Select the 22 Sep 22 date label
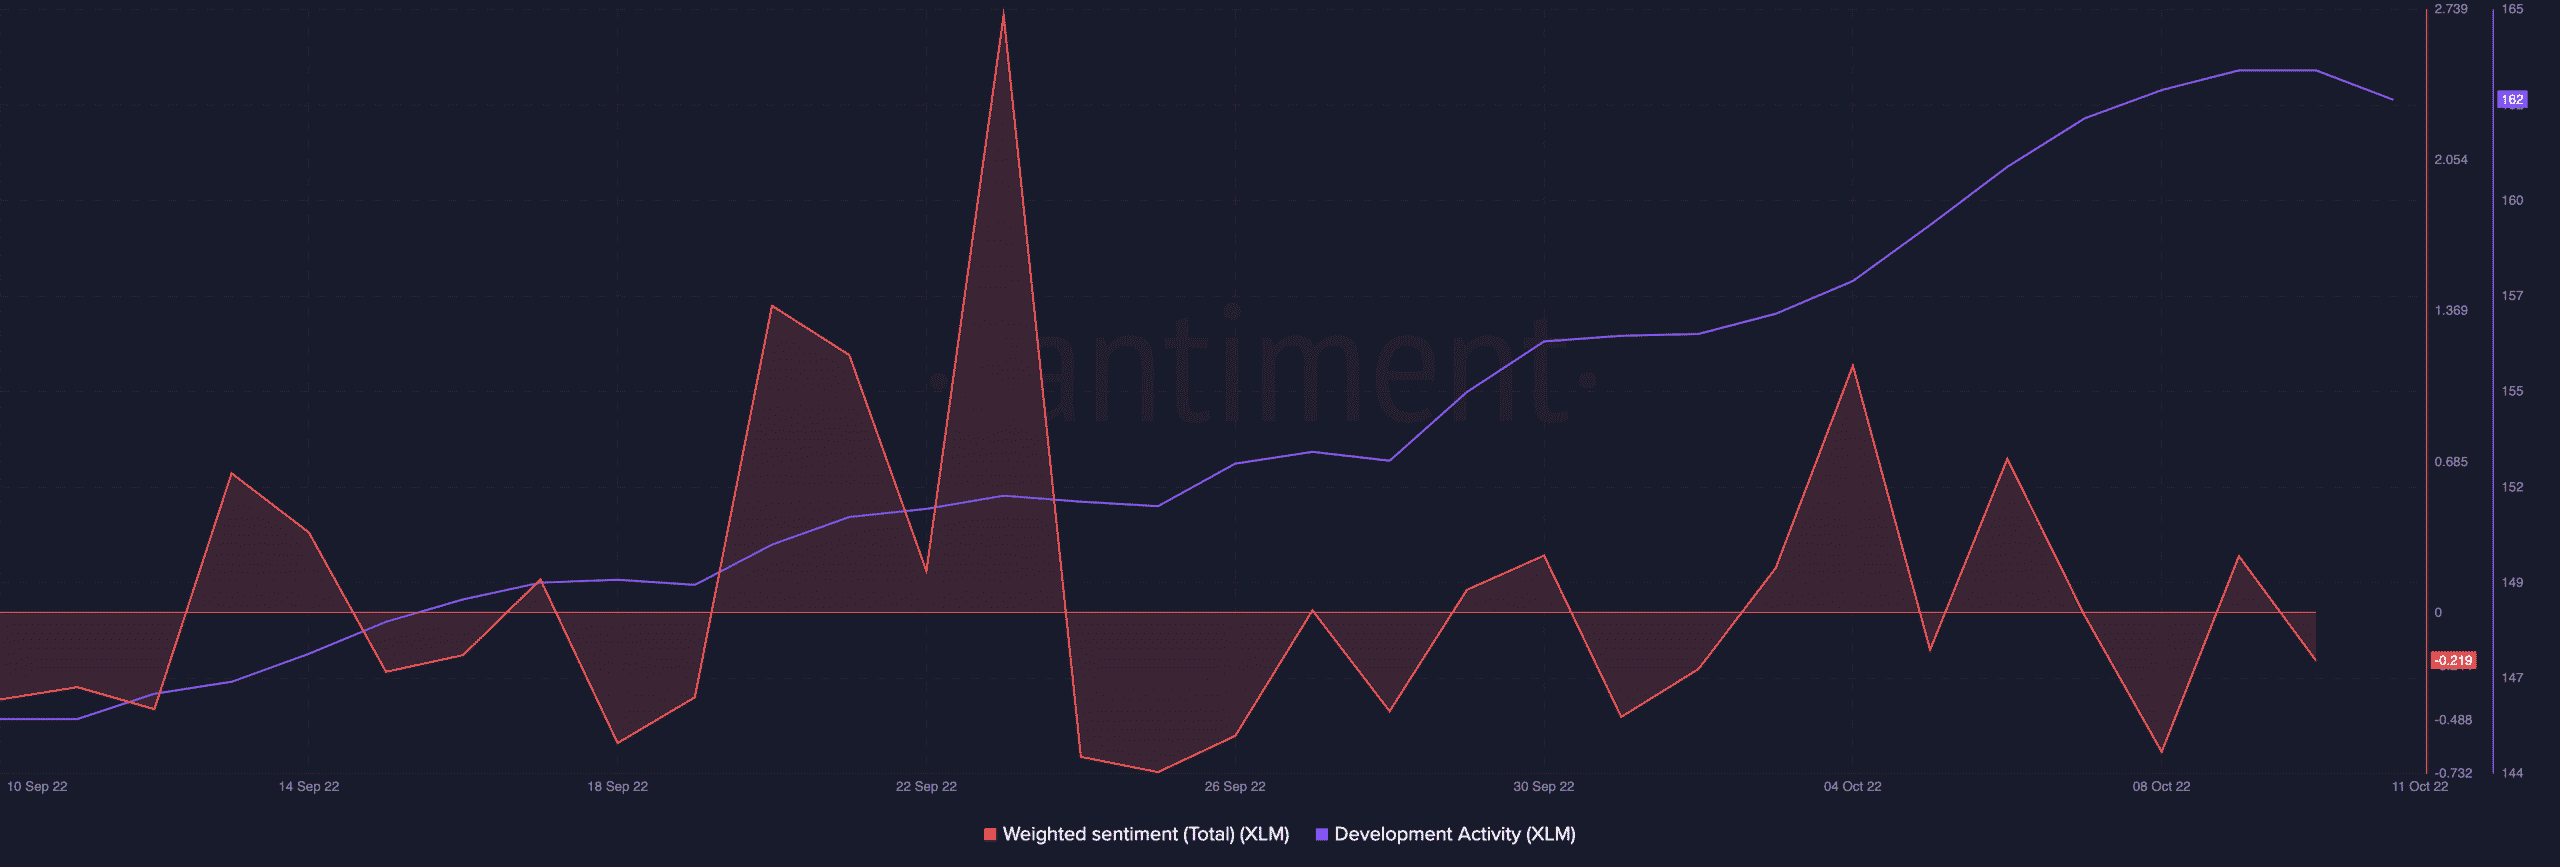Image resolution: width=2560 pixels, height=867 pixels. [926, 786]
